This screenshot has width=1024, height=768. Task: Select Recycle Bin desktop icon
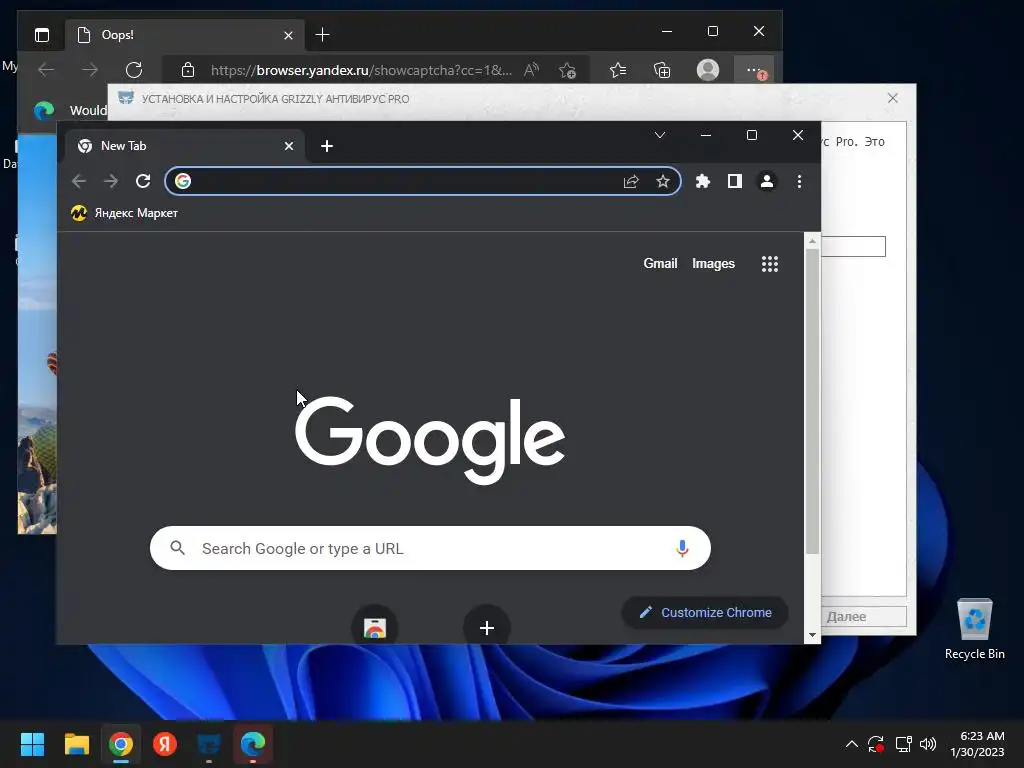coord(974,629)
